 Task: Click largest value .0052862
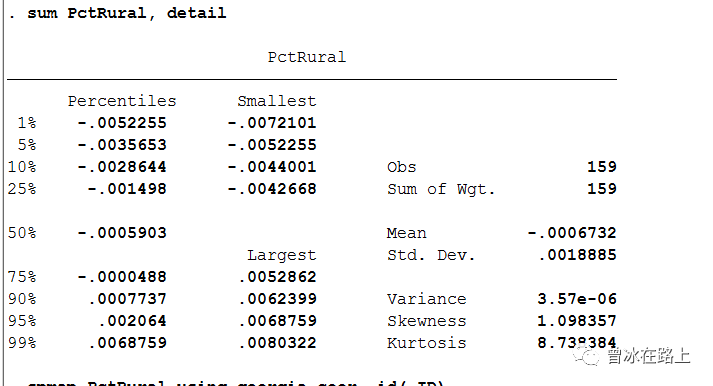pyautogui.click(x=277, y=277)
